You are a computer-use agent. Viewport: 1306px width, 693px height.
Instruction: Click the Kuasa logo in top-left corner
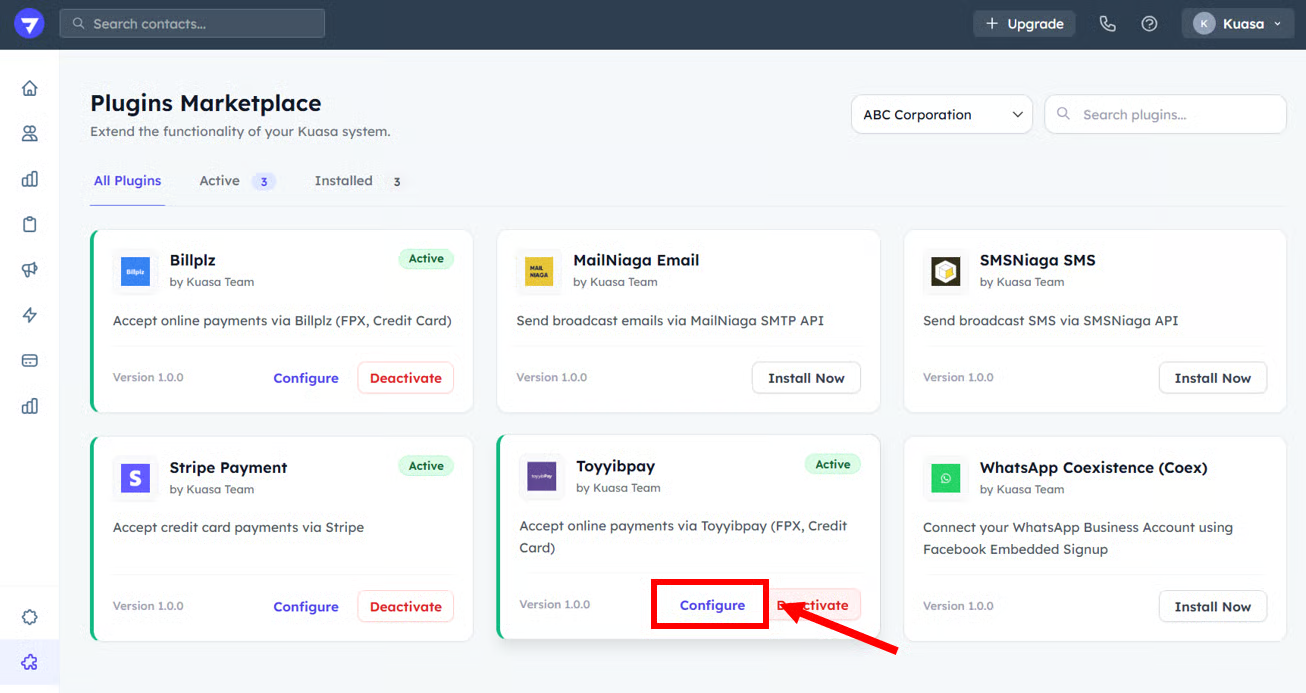tap(29, 24)
